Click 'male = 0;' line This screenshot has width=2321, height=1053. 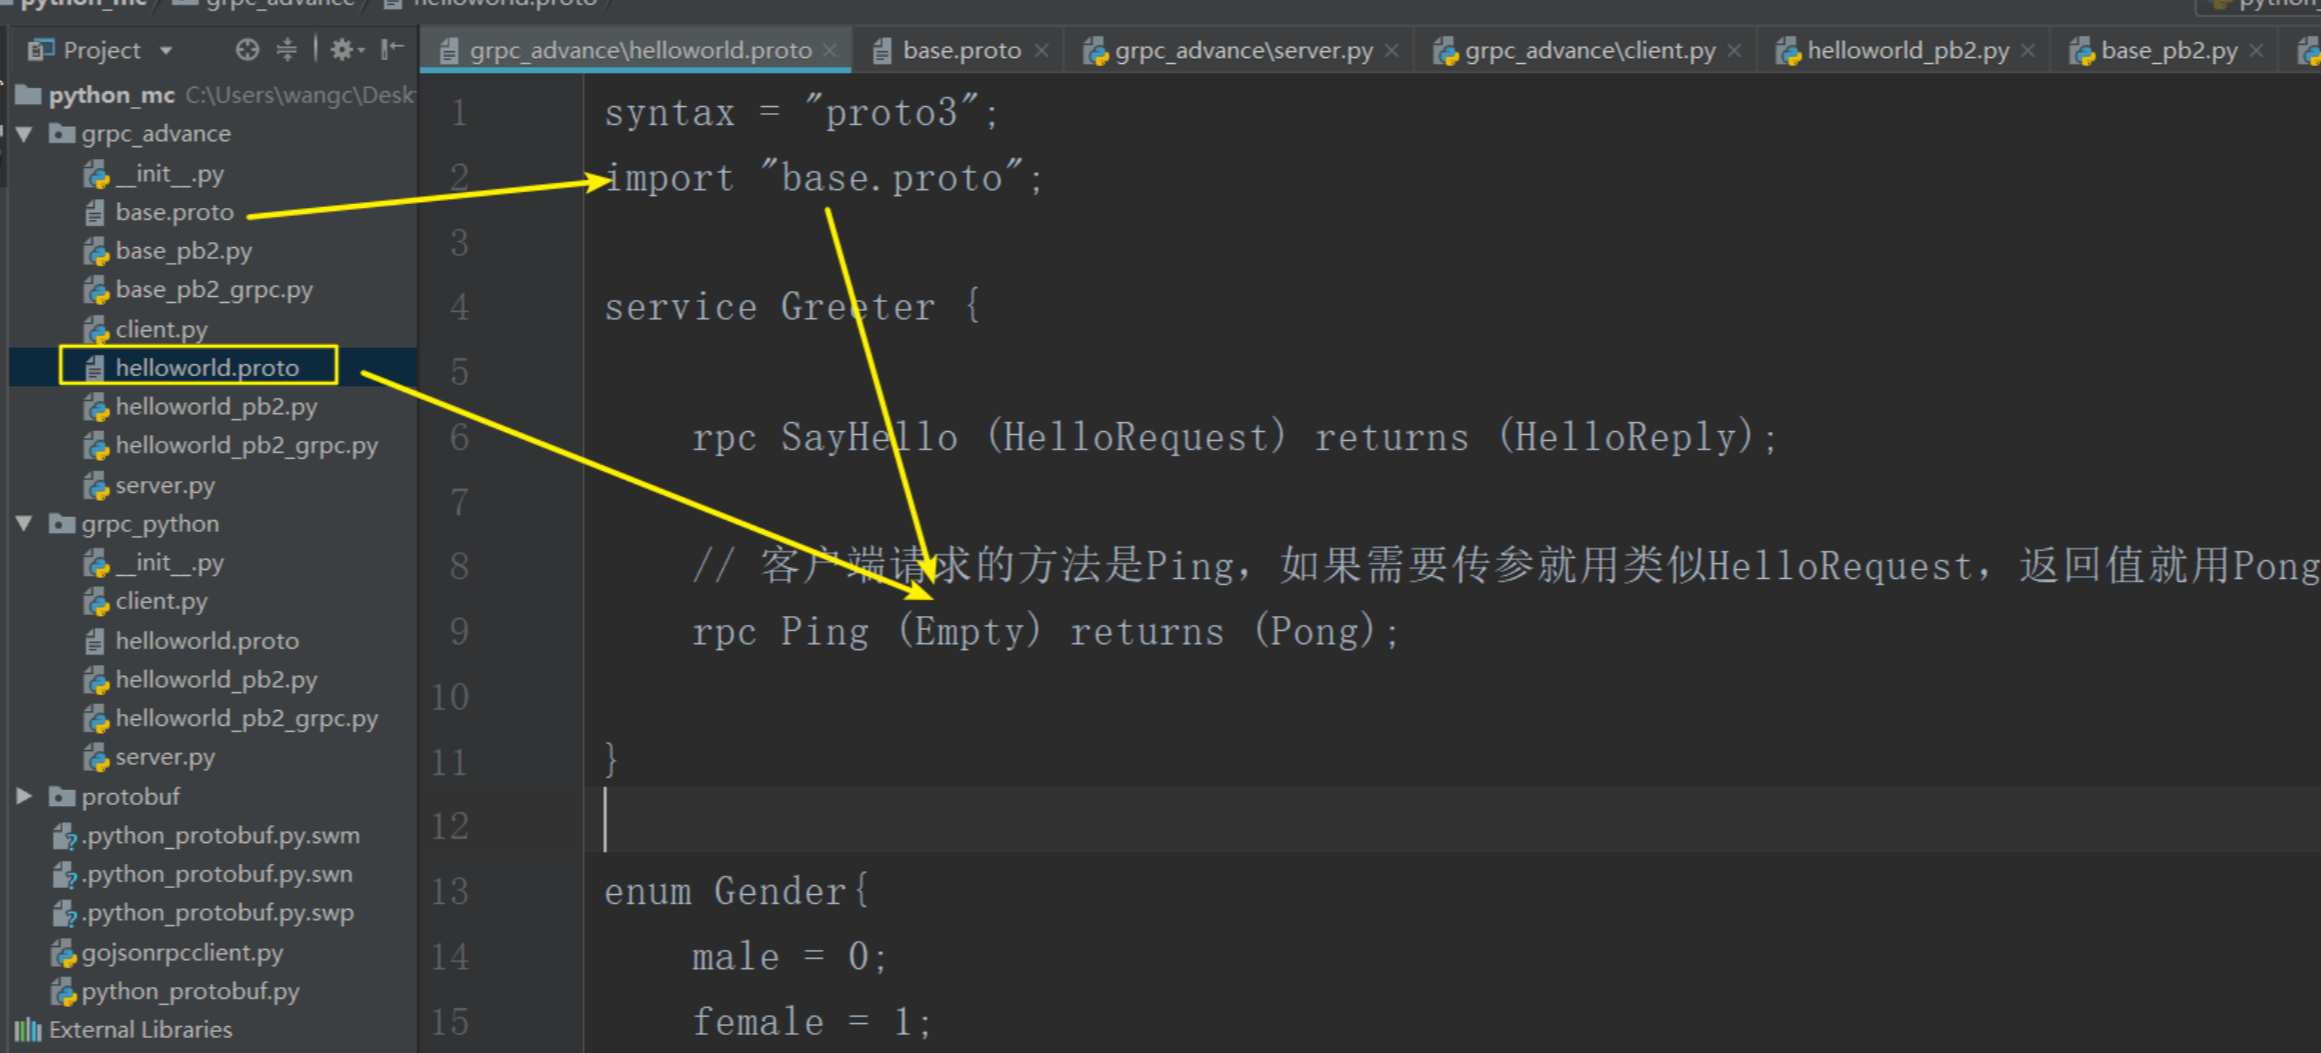789,957
